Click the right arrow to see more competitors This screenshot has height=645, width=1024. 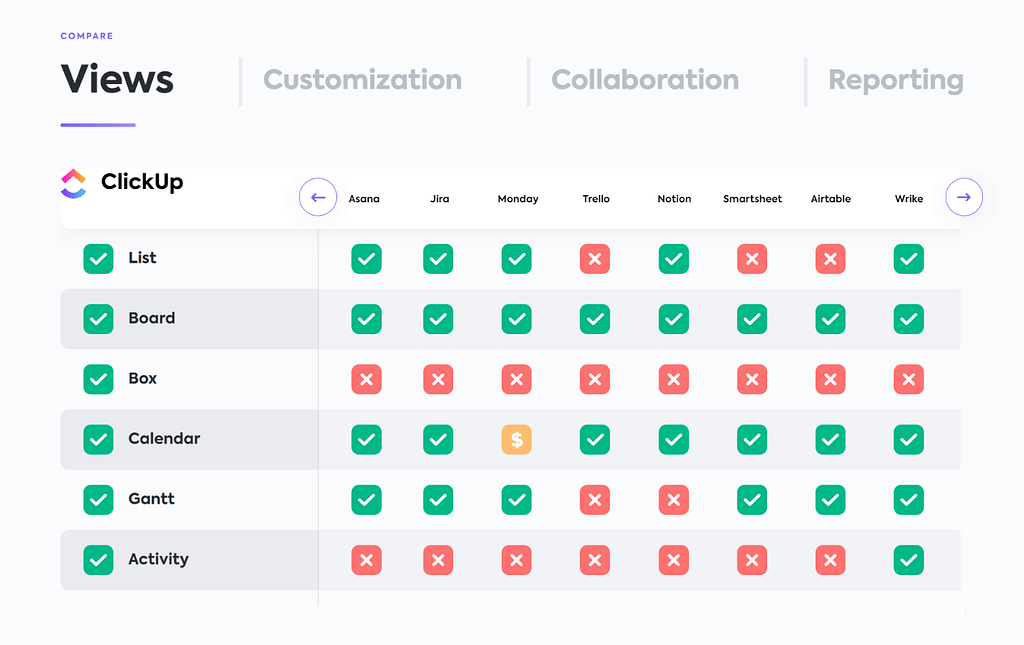click(x=964, y=197)
